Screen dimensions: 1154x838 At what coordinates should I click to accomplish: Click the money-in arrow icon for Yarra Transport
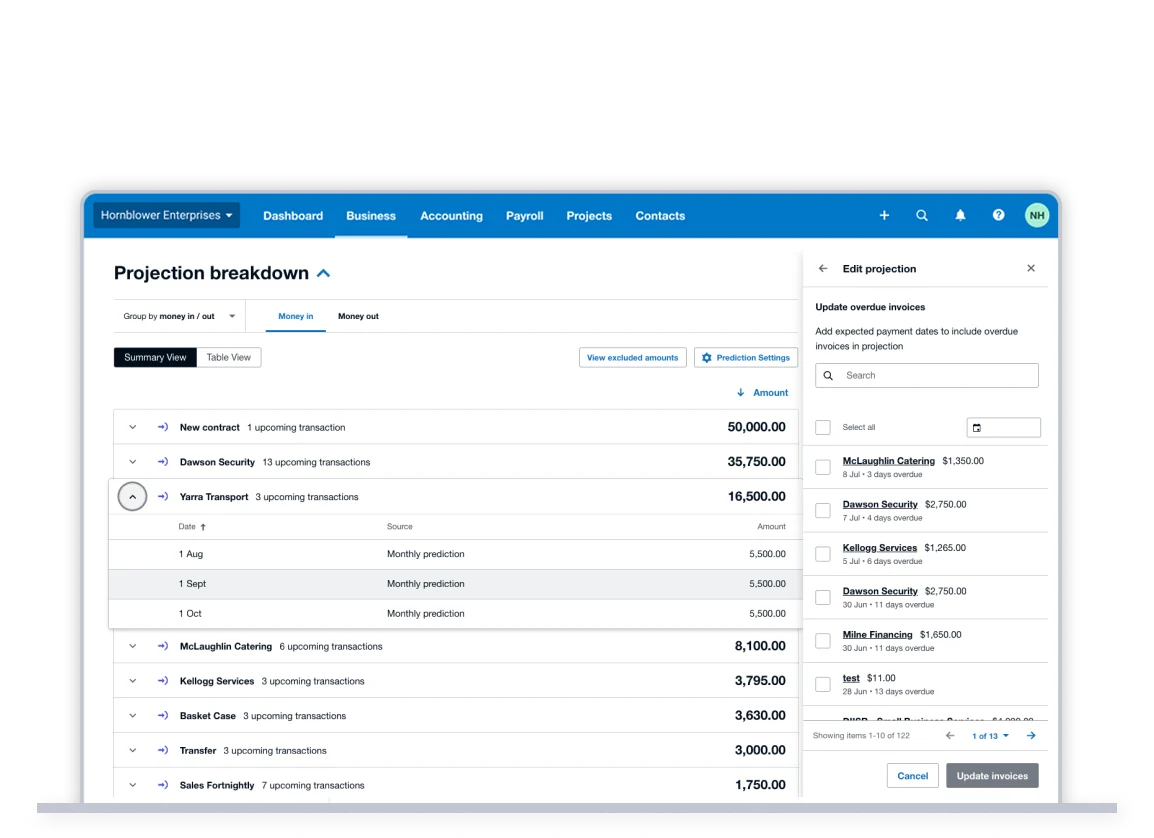163,497
